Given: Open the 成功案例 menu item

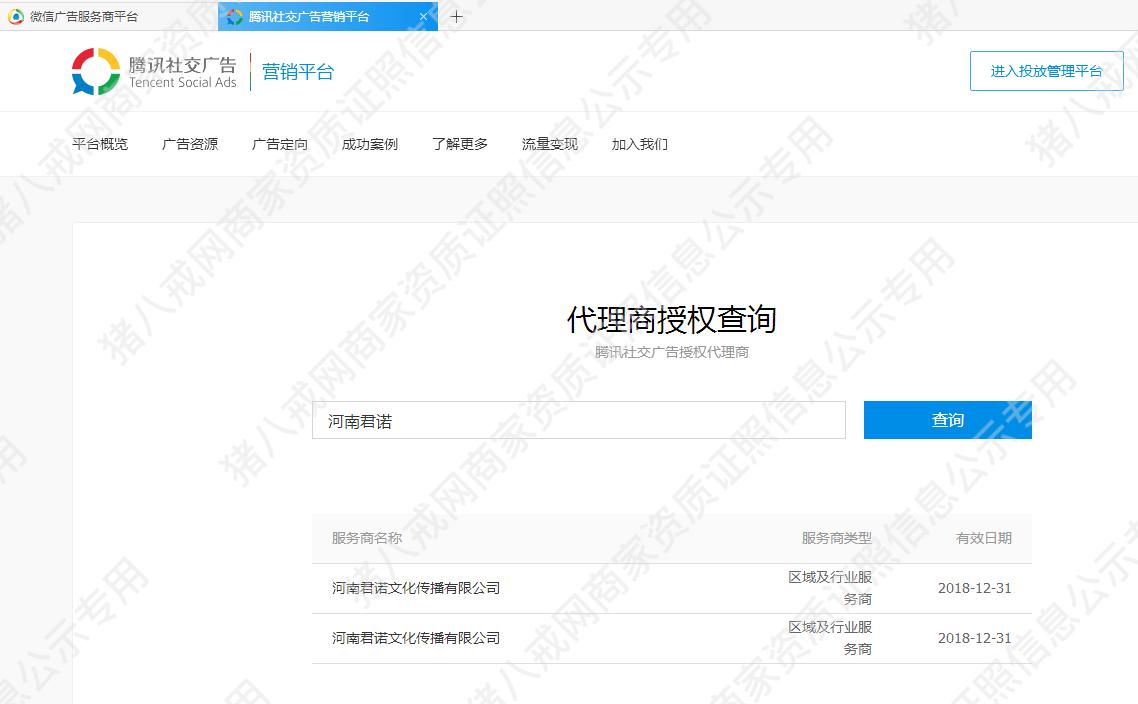Looking at the screenshot, I should click(370, 144).
